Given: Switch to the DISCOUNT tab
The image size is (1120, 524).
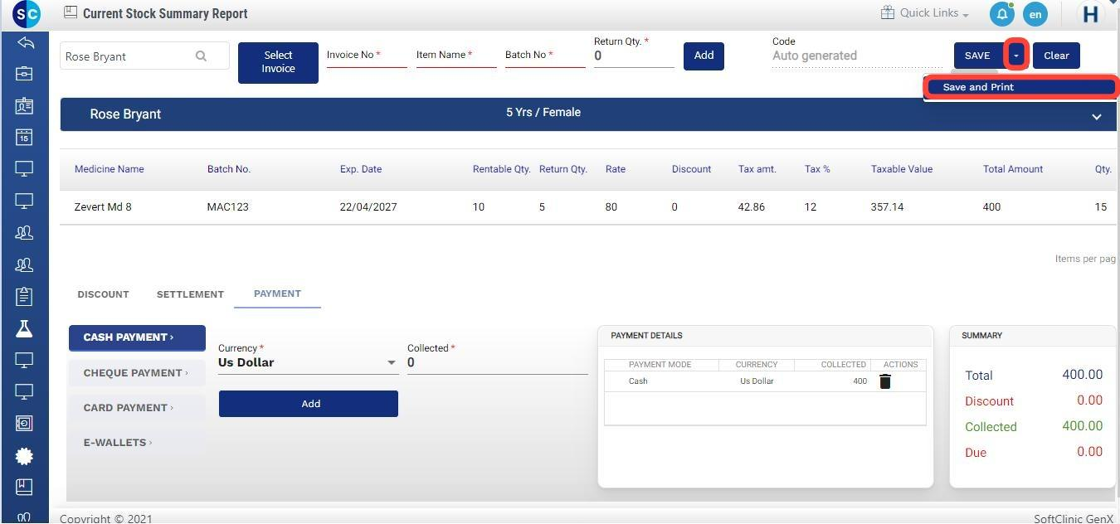Looking at the screenshot, I should tap(103, 295).
